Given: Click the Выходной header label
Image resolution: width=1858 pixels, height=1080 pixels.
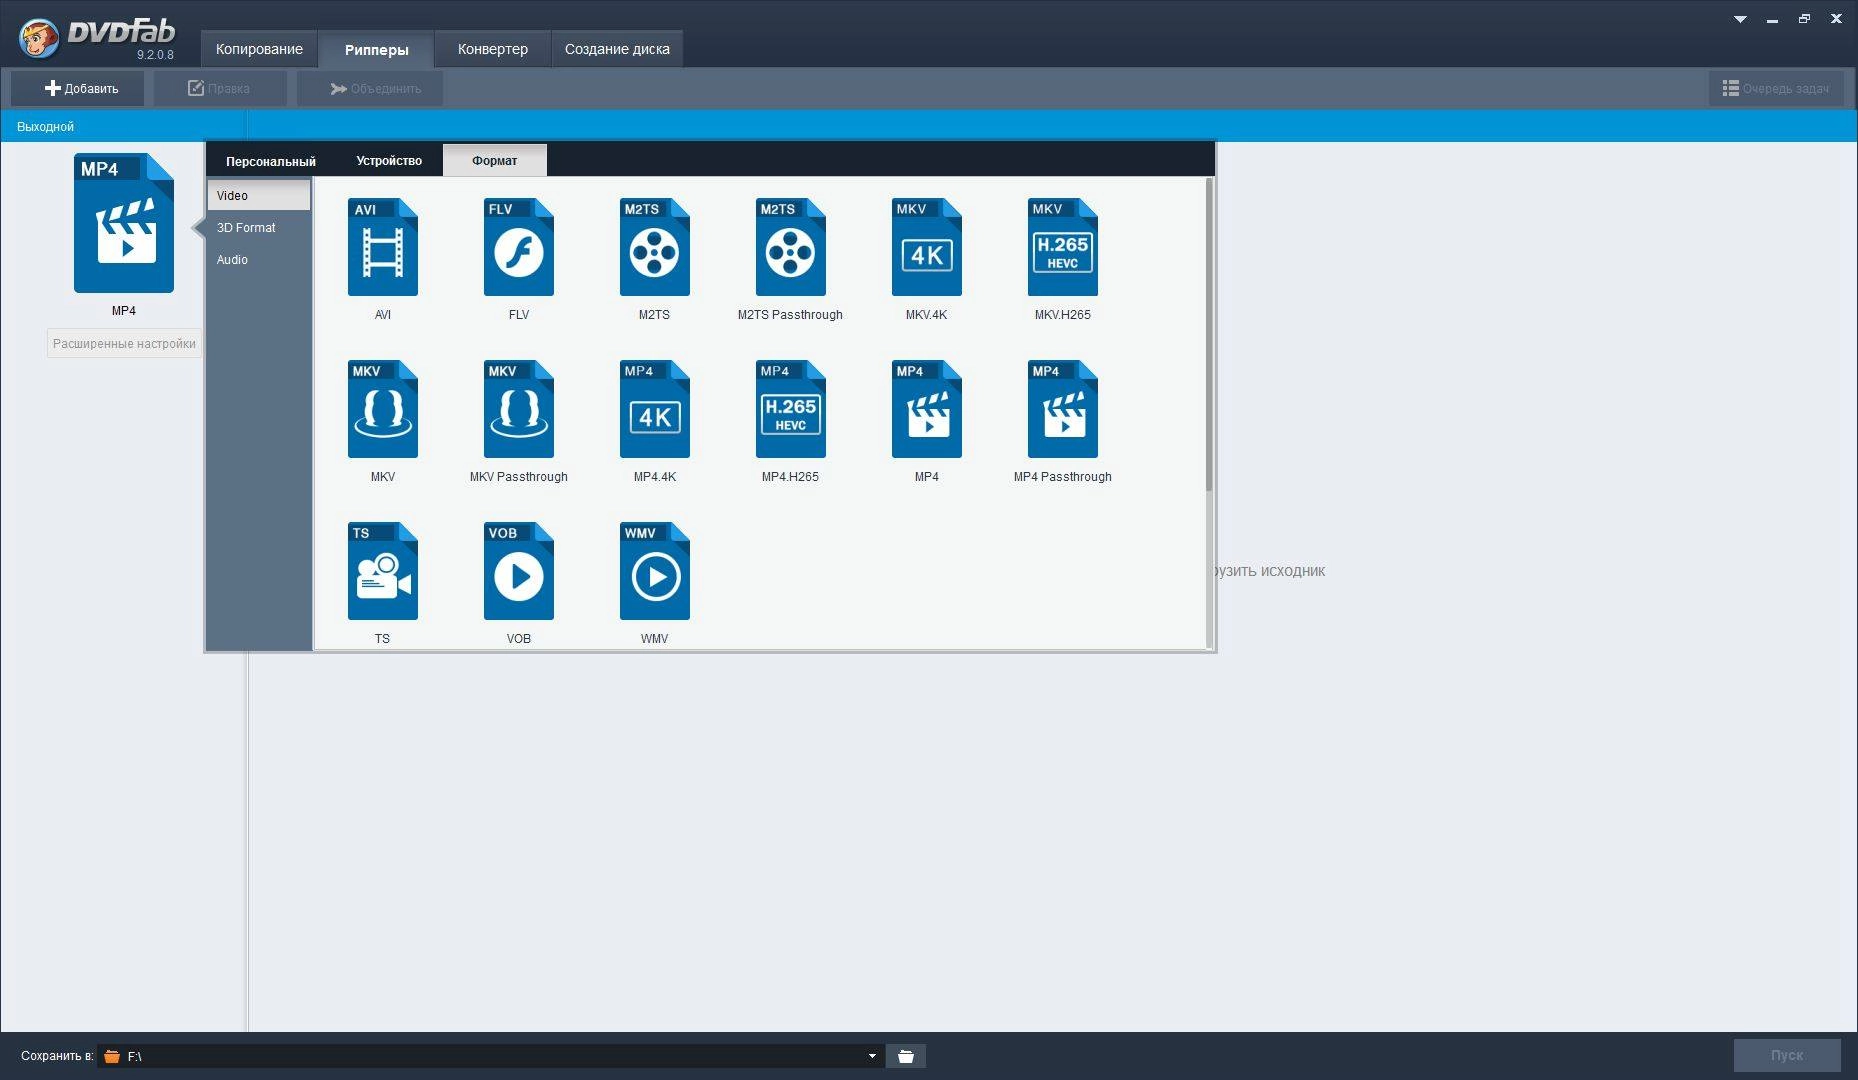Looking at the screenshot, I should coord(45,126).
